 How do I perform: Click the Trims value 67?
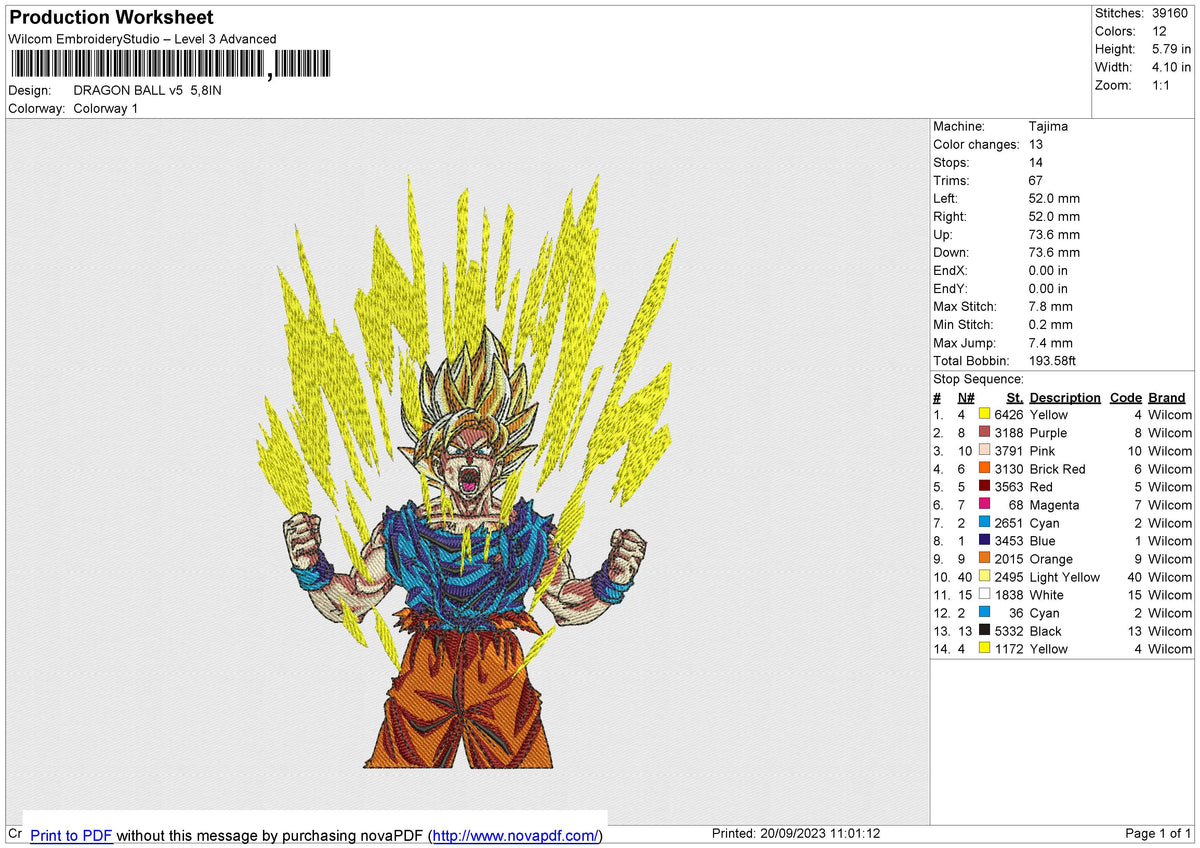point(1036,181)
